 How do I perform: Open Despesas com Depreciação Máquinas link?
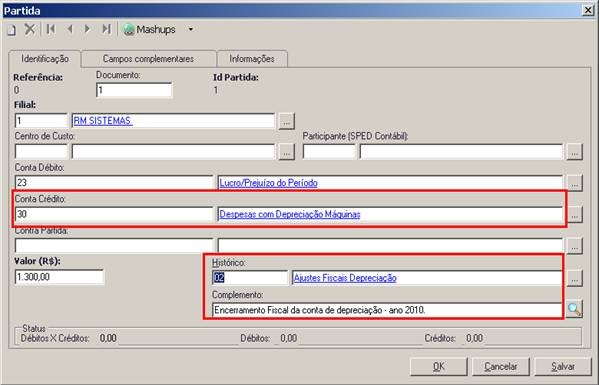290,214
